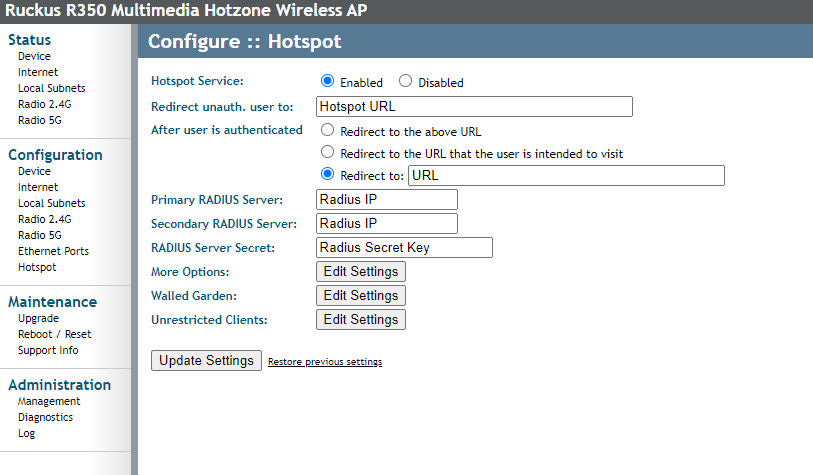
Task: Open Hotspot under Configuration menu
Action: [x=37, y=267]
